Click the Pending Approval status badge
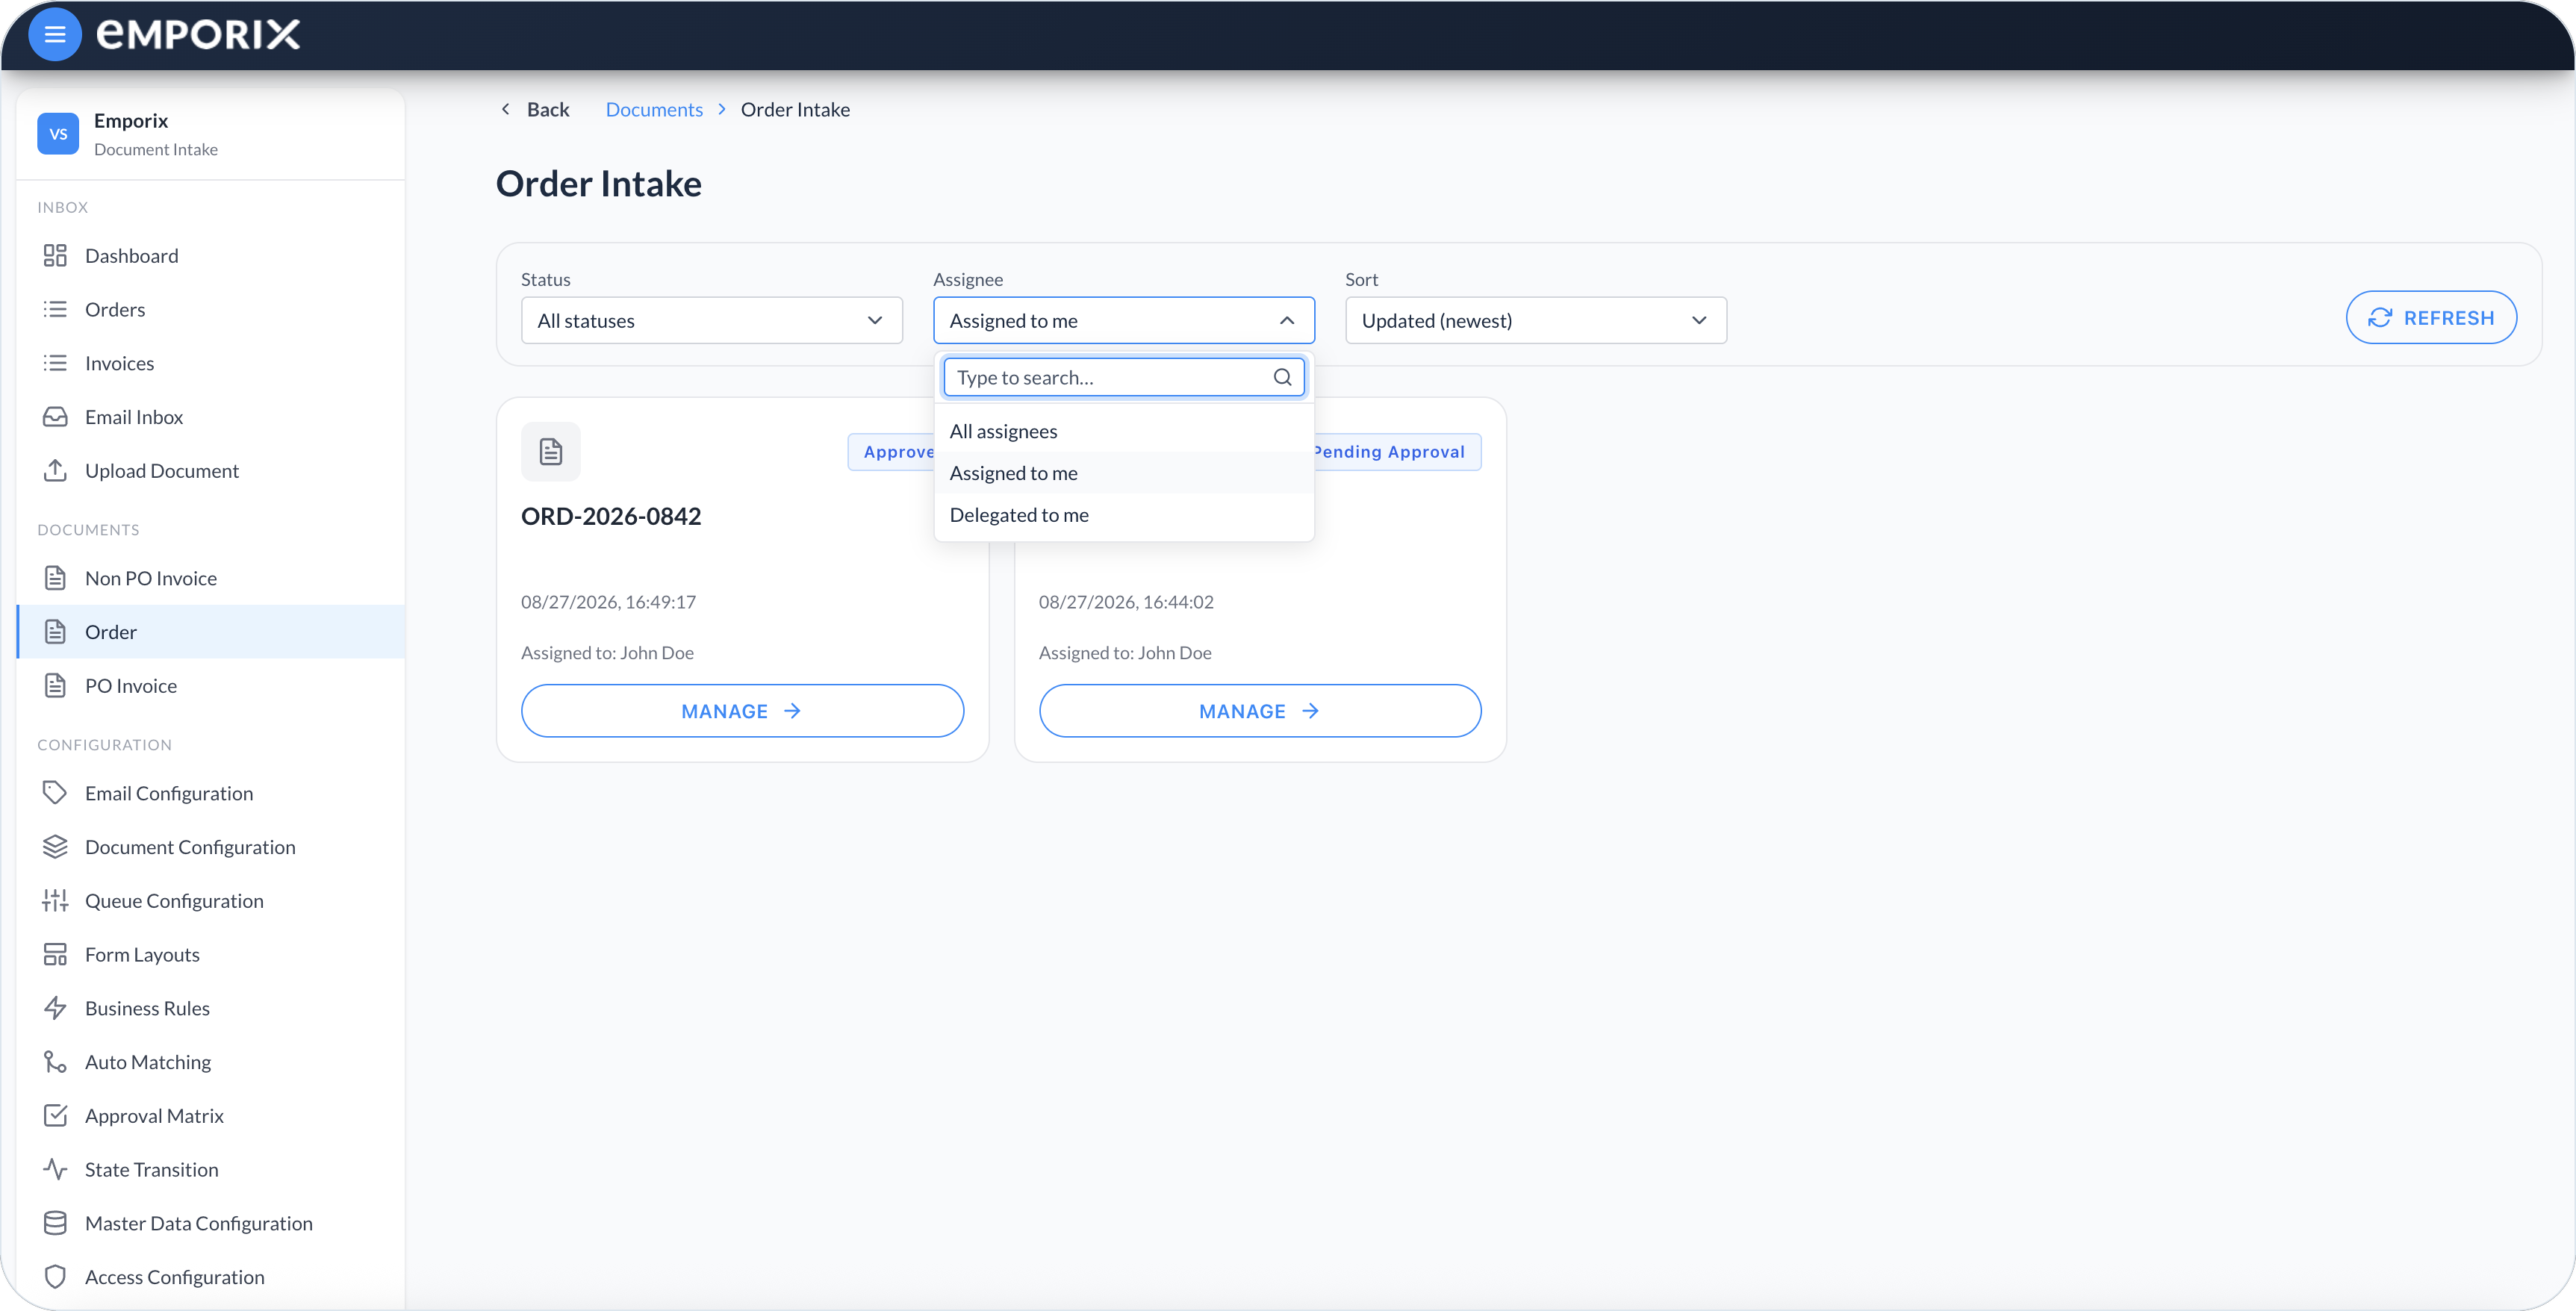This screenshot has height=1311, width=2576. (x=1397, y=452)
